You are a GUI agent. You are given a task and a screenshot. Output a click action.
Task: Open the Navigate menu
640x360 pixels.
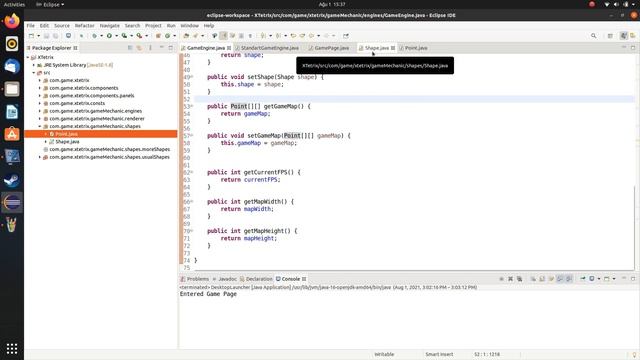[110, 25]
